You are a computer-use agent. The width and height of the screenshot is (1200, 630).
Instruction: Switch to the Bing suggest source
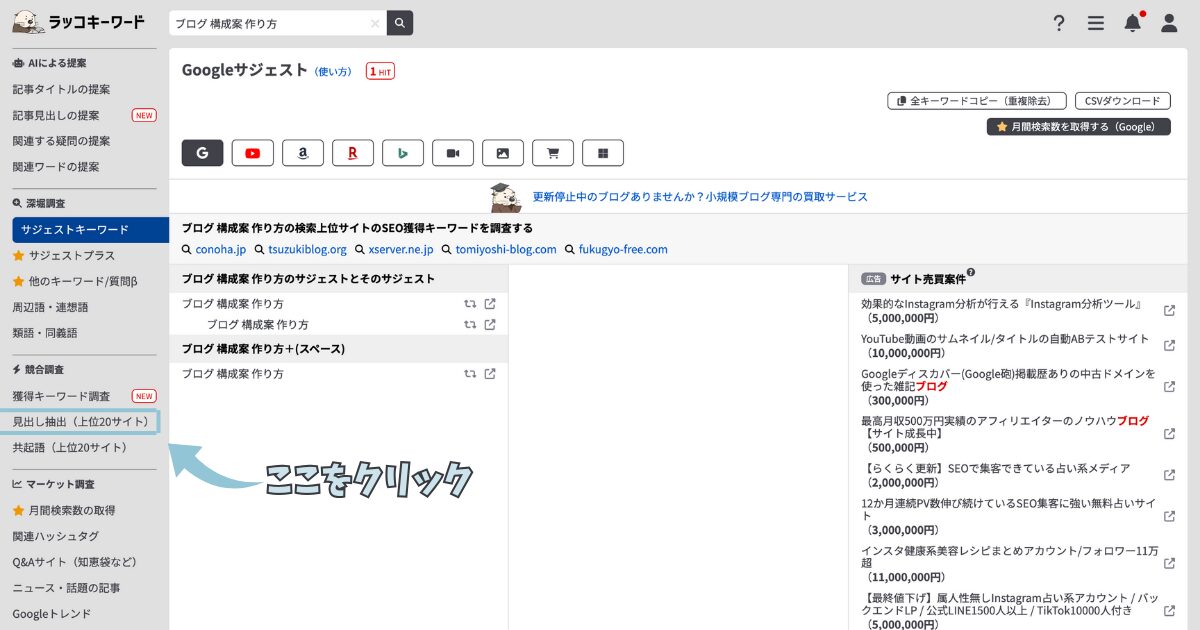(402, 153)
